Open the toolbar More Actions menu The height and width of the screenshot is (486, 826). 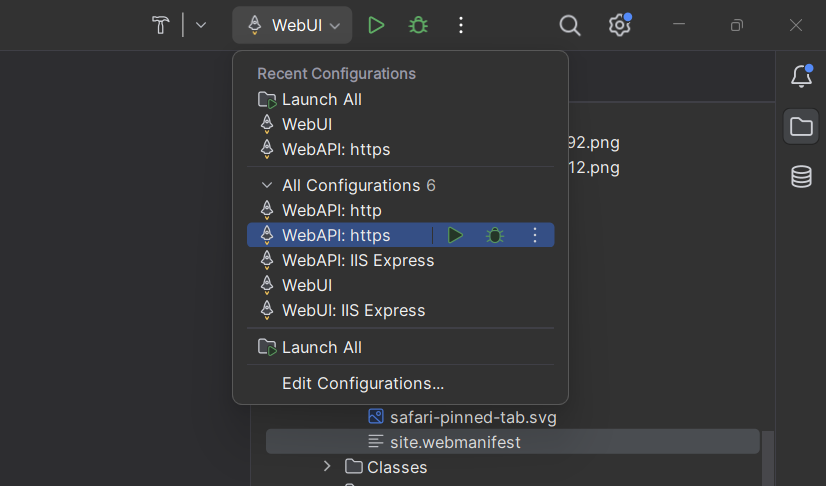coord(460,25)
